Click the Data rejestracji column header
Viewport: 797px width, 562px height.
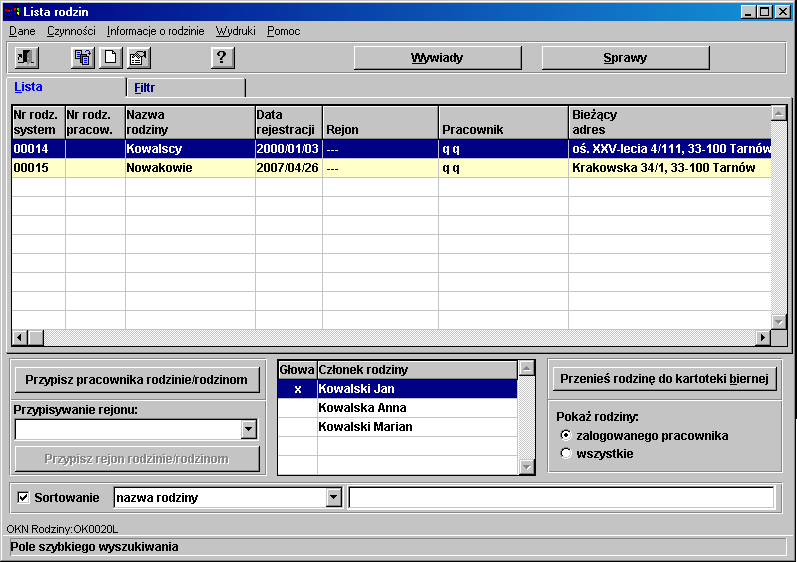click(288, 122)
